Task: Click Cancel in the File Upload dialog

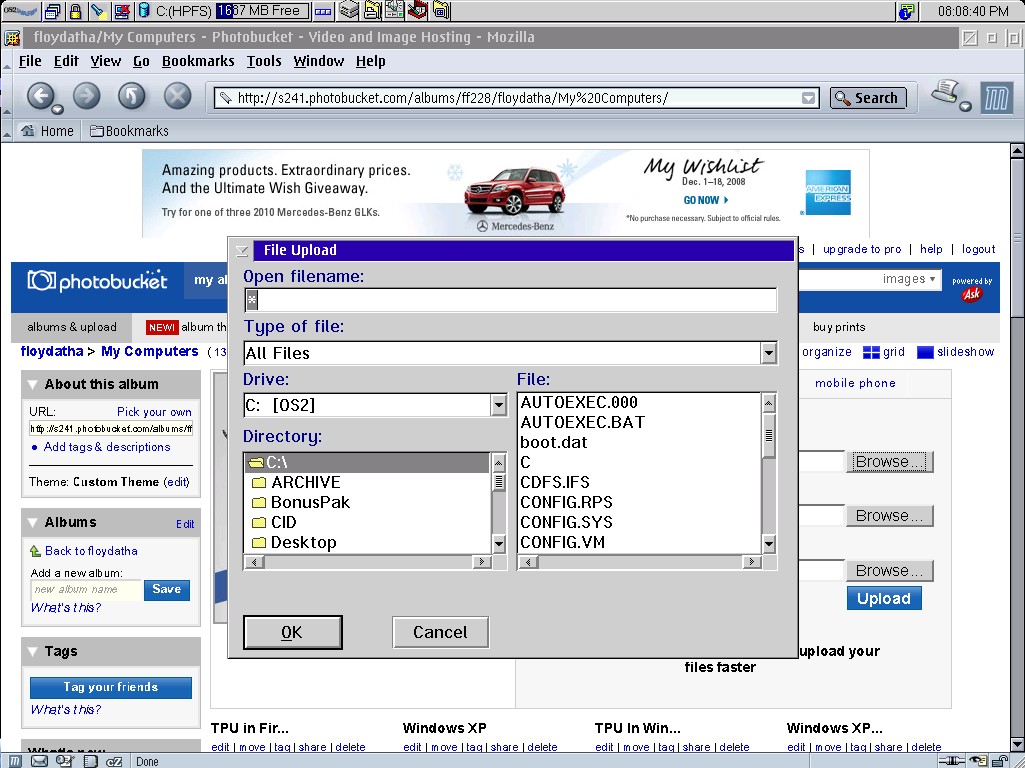Action: (x=440, y=632)
